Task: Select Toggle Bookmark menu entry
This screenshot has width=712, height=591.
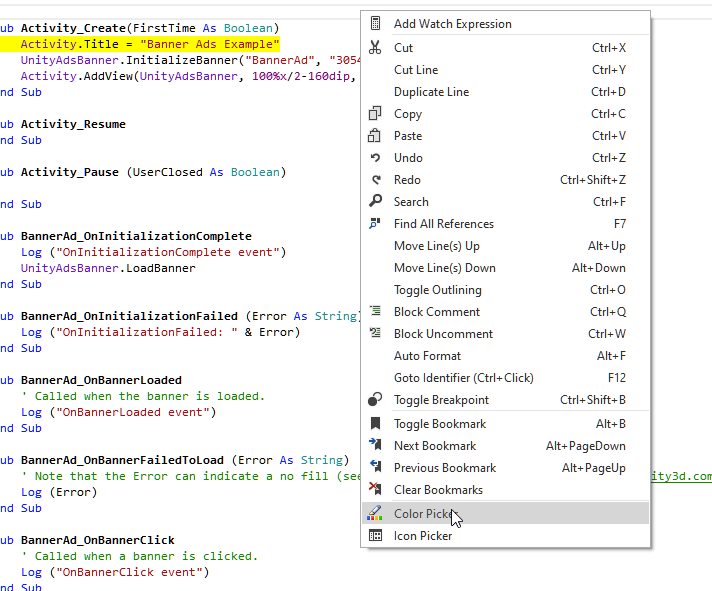Action: pos(505,424)
